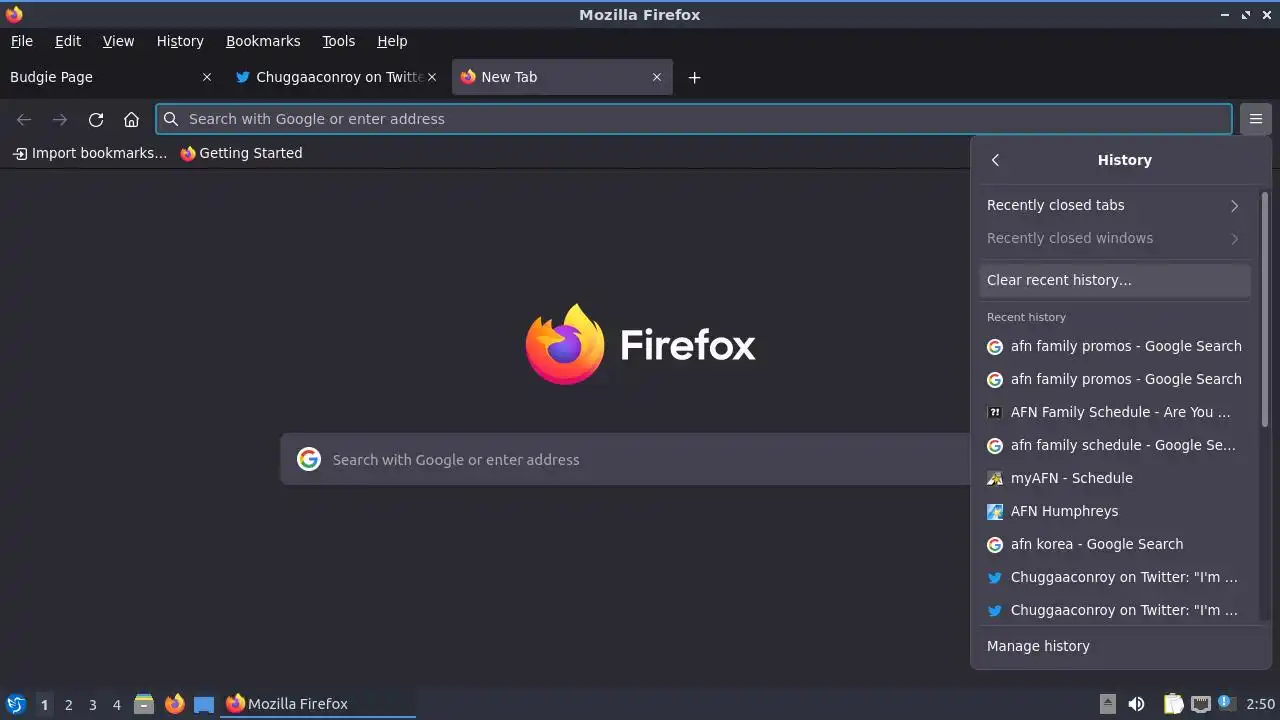Viewport: 1280px width, 720px height.
Task: Open afn family schedule - Google Search entry
Action: tap(1115, 445)
